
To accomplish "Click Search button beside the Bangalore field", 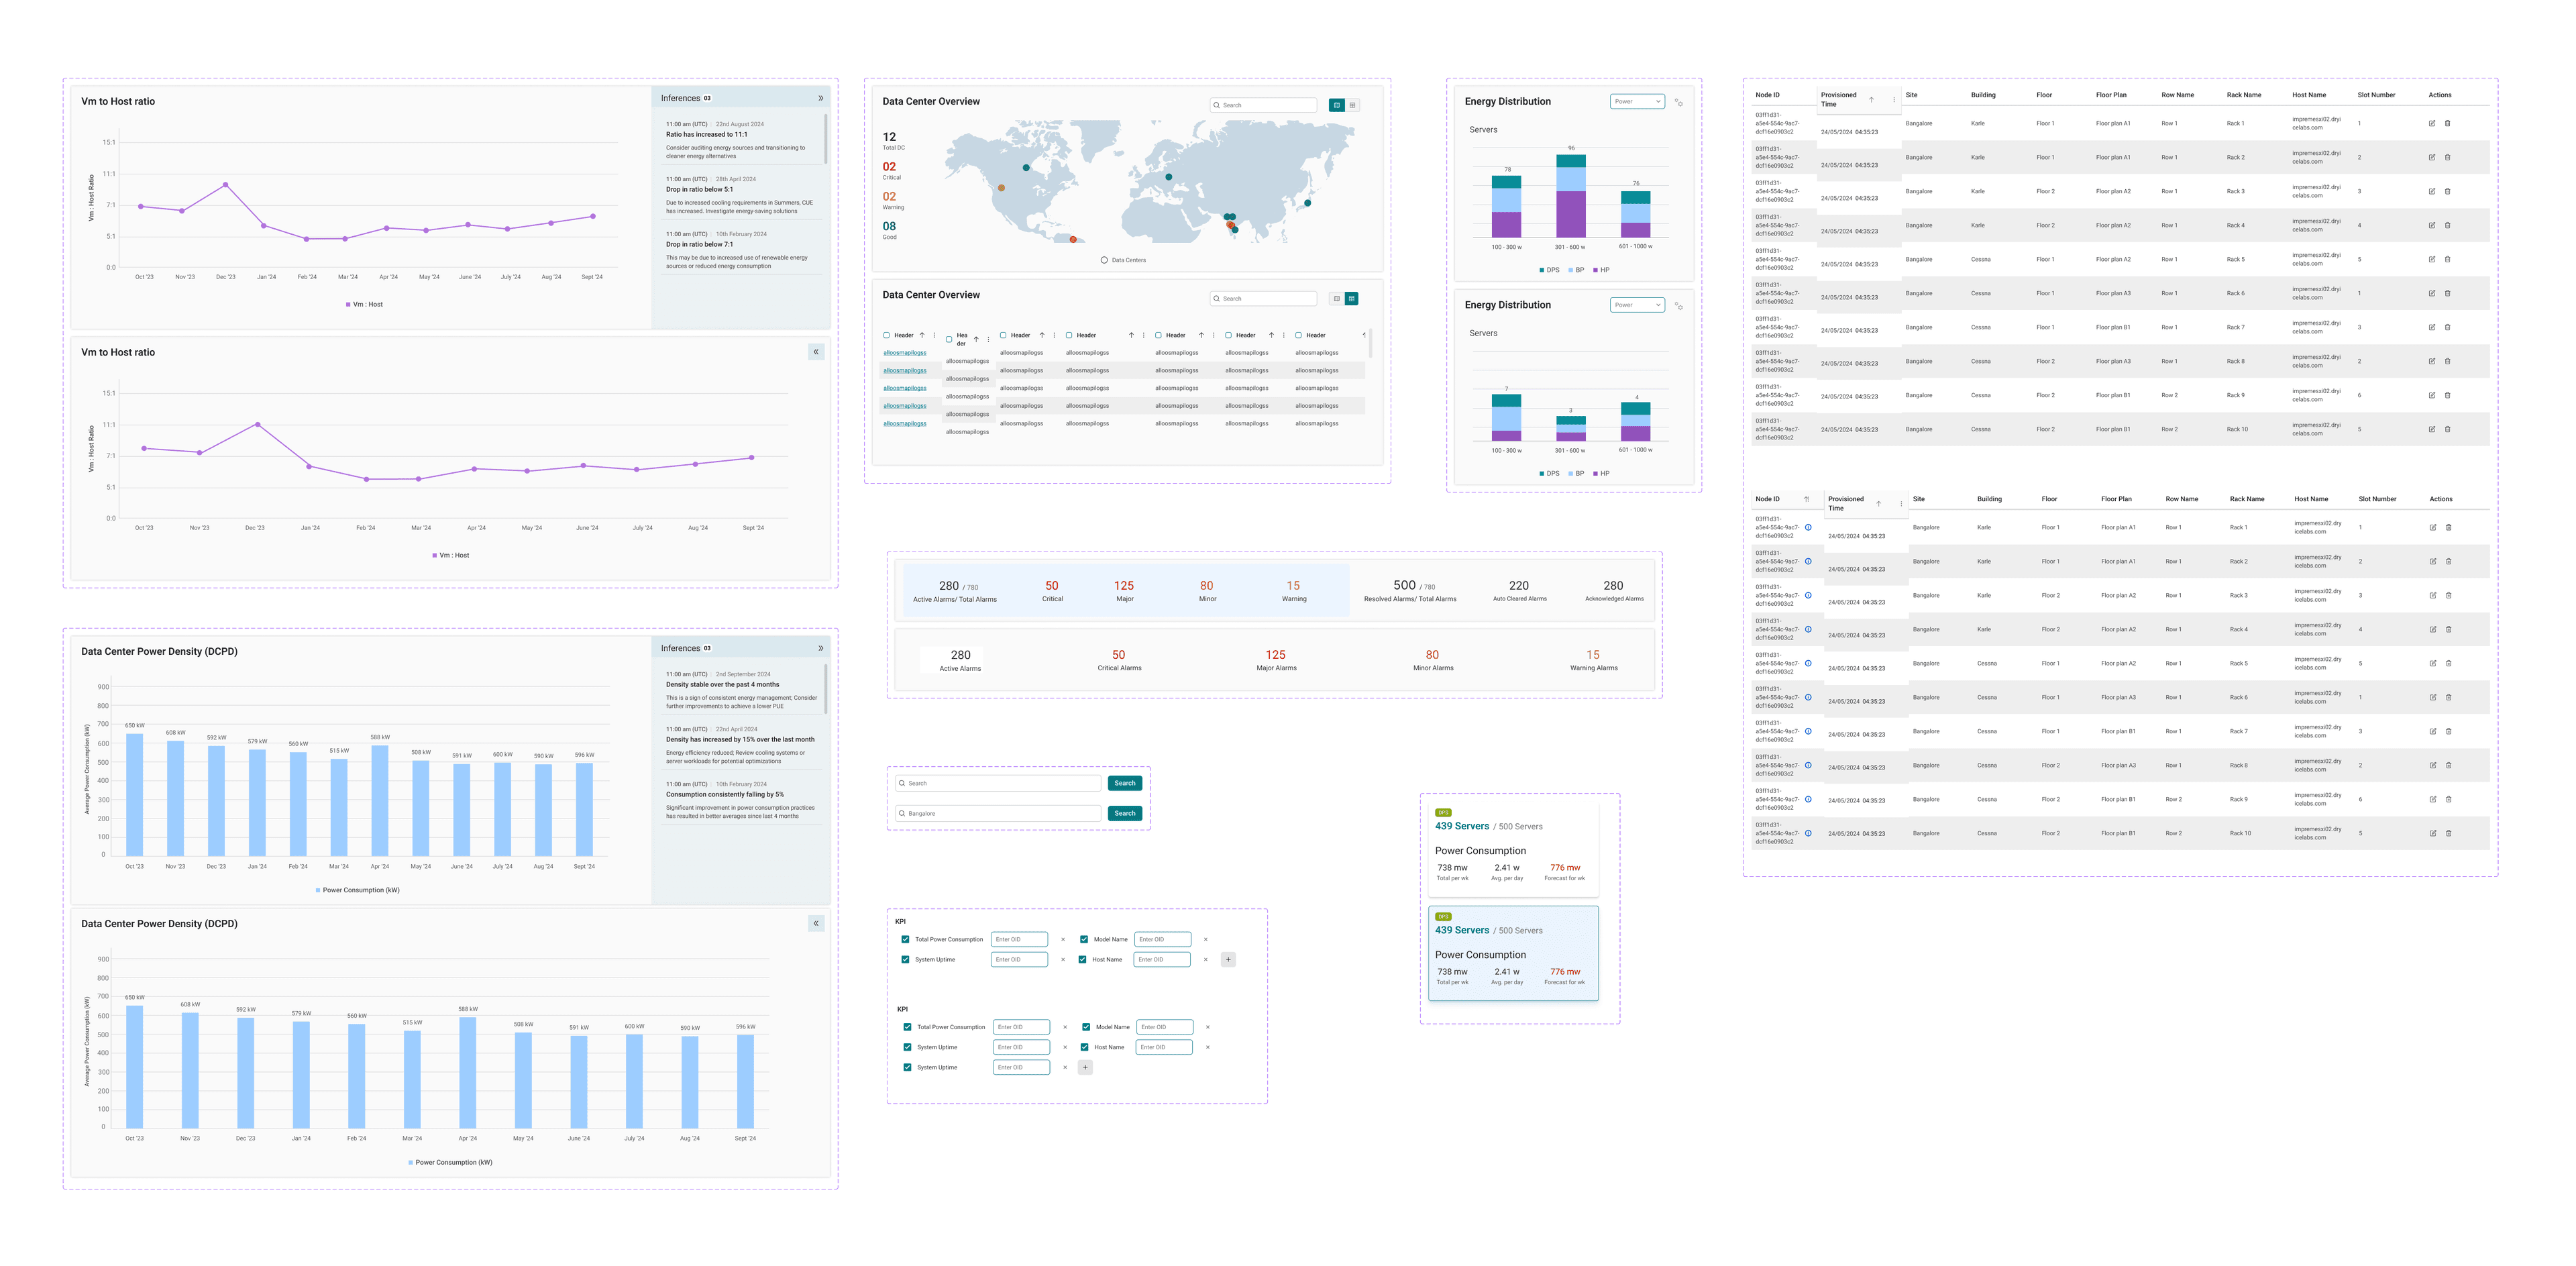I will [x=1125, y=813].
